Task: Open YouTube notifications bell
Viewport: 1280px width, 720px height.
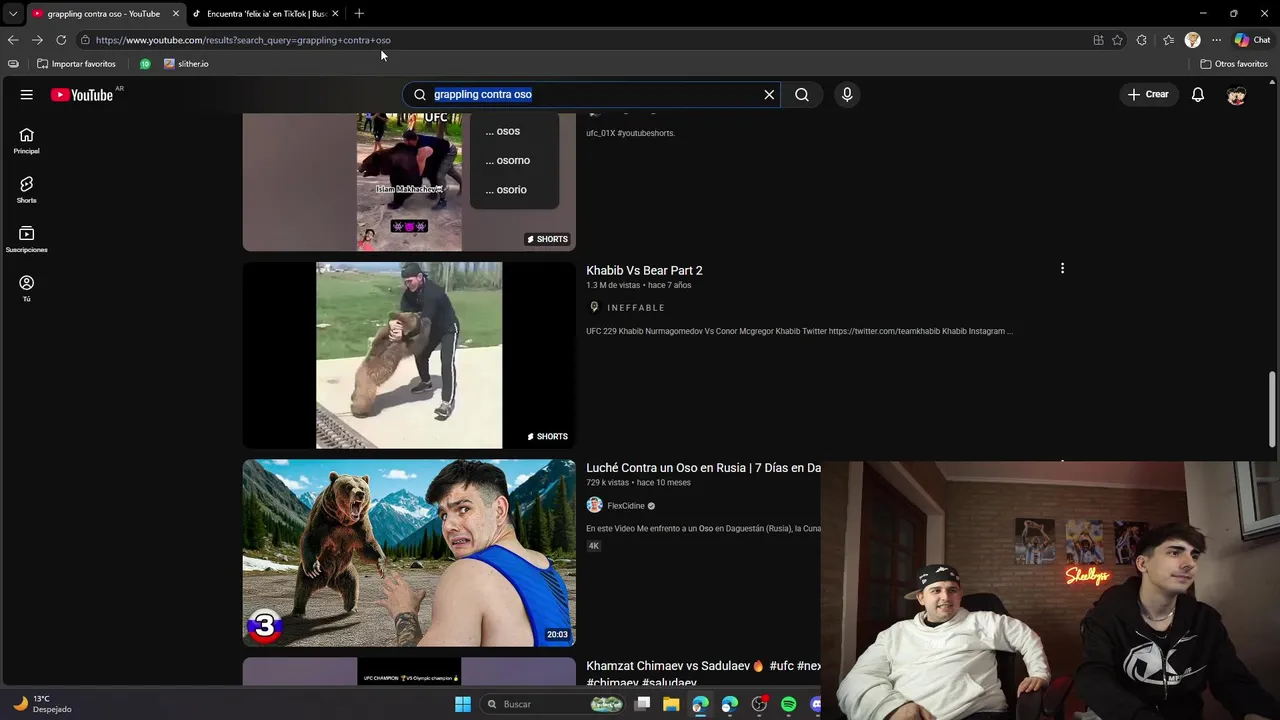Action: pos(1198,95)
